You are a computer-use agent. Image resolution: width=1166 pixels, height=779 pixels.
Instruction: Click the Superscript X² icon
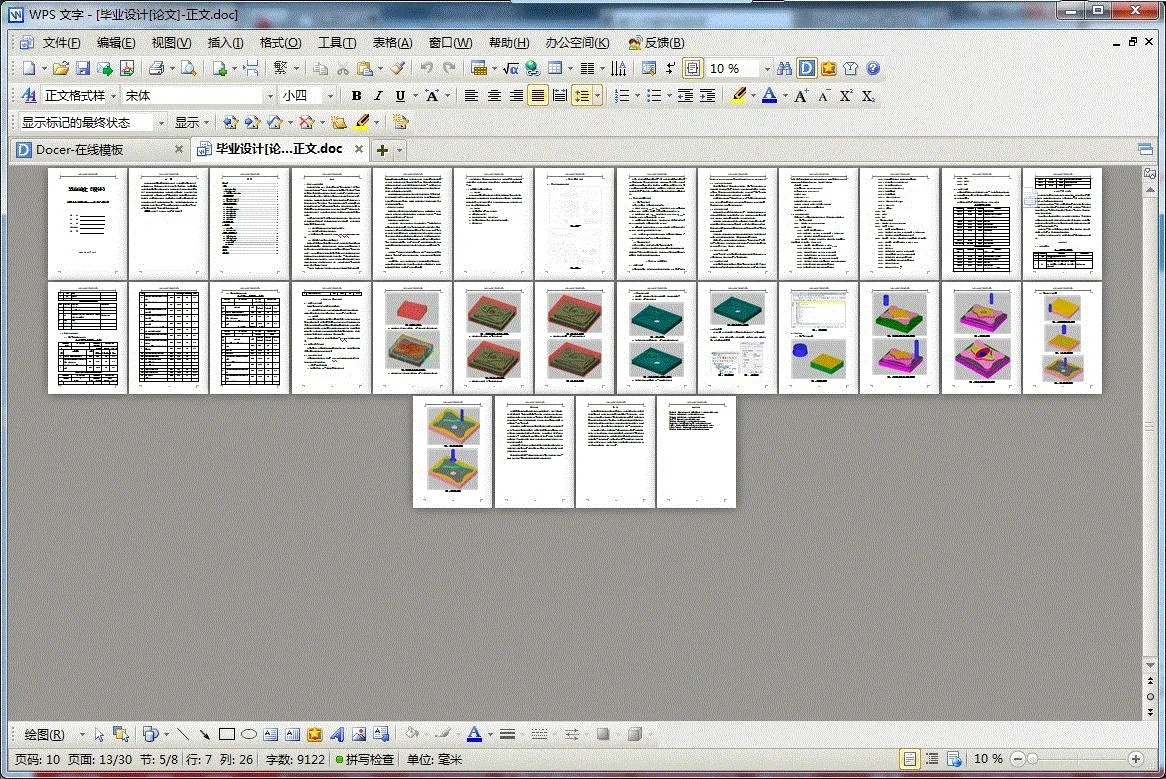point(845,95)
